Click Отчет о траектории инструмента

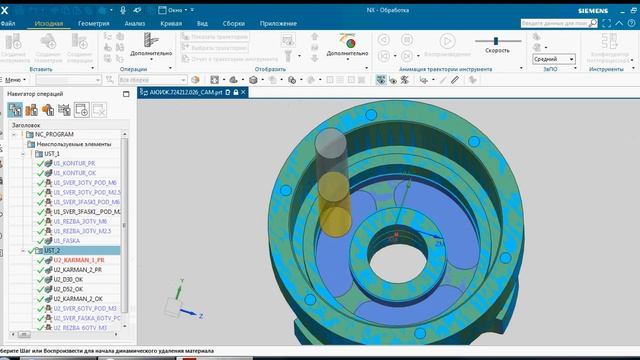coord(230,59)
